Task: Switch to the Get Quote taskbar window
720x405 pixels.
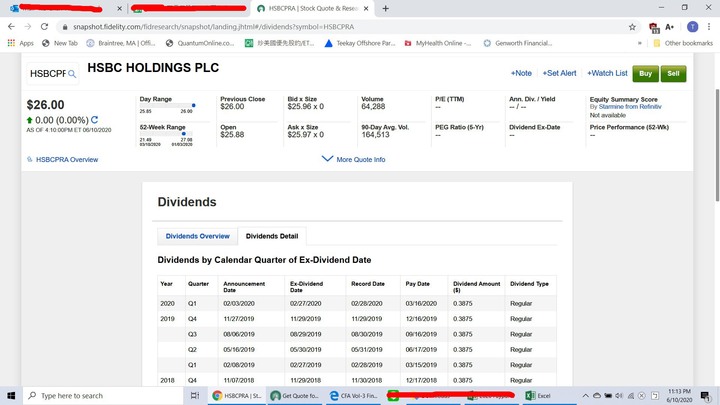Action: pyautogui.click(x=295, y=396)
